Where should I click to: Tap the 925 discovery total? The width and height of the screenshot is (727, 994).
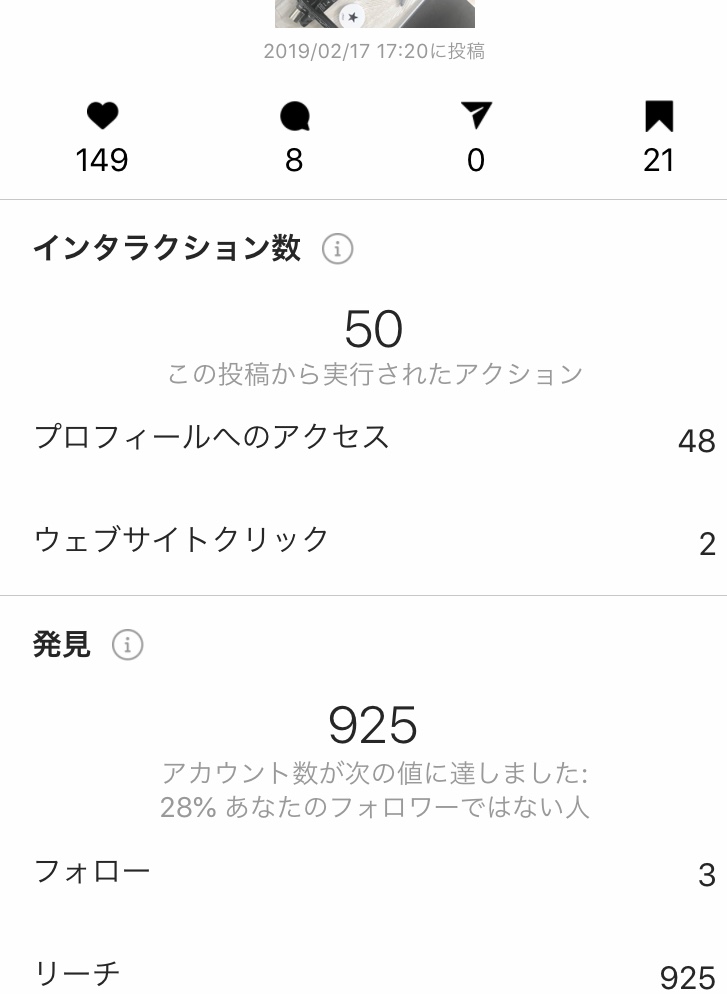click(x=373, y=726)
